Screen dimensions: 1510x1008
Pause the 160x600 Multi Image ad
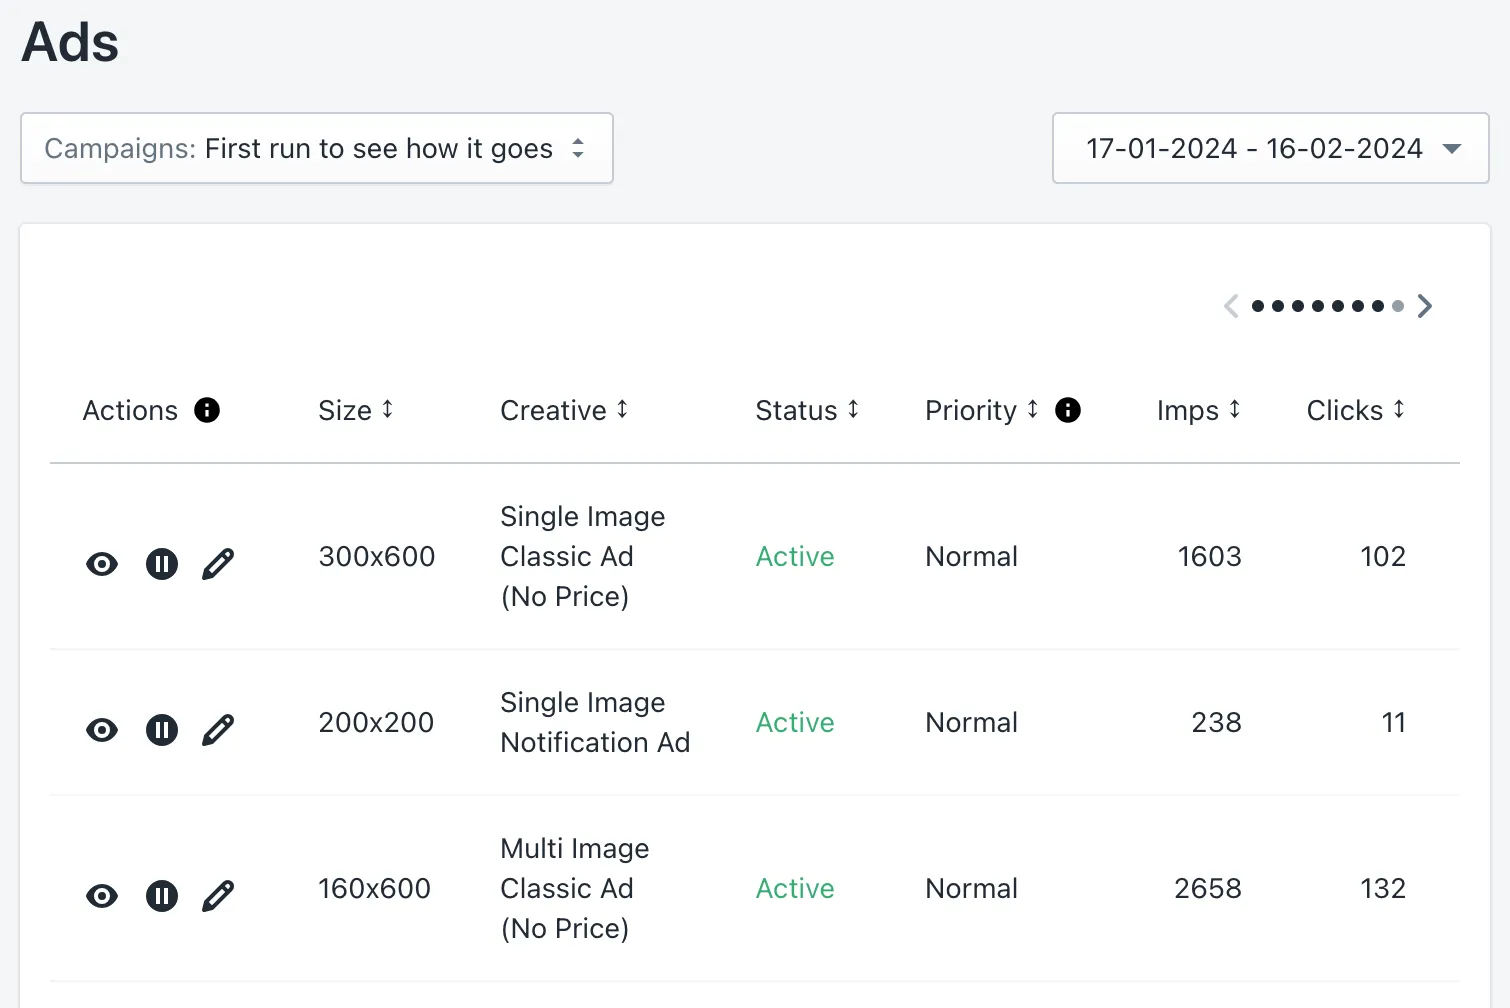coord(162,896)
